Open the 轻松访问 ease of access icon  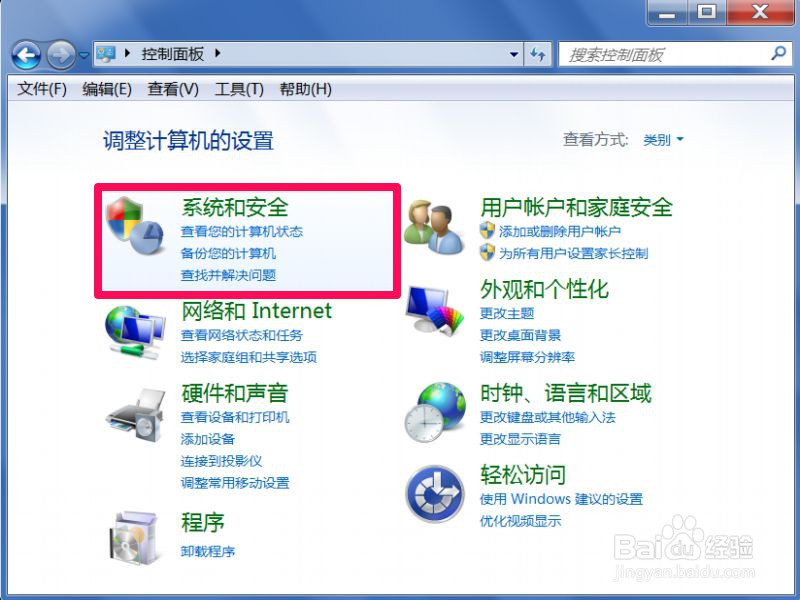pos(435,493)
